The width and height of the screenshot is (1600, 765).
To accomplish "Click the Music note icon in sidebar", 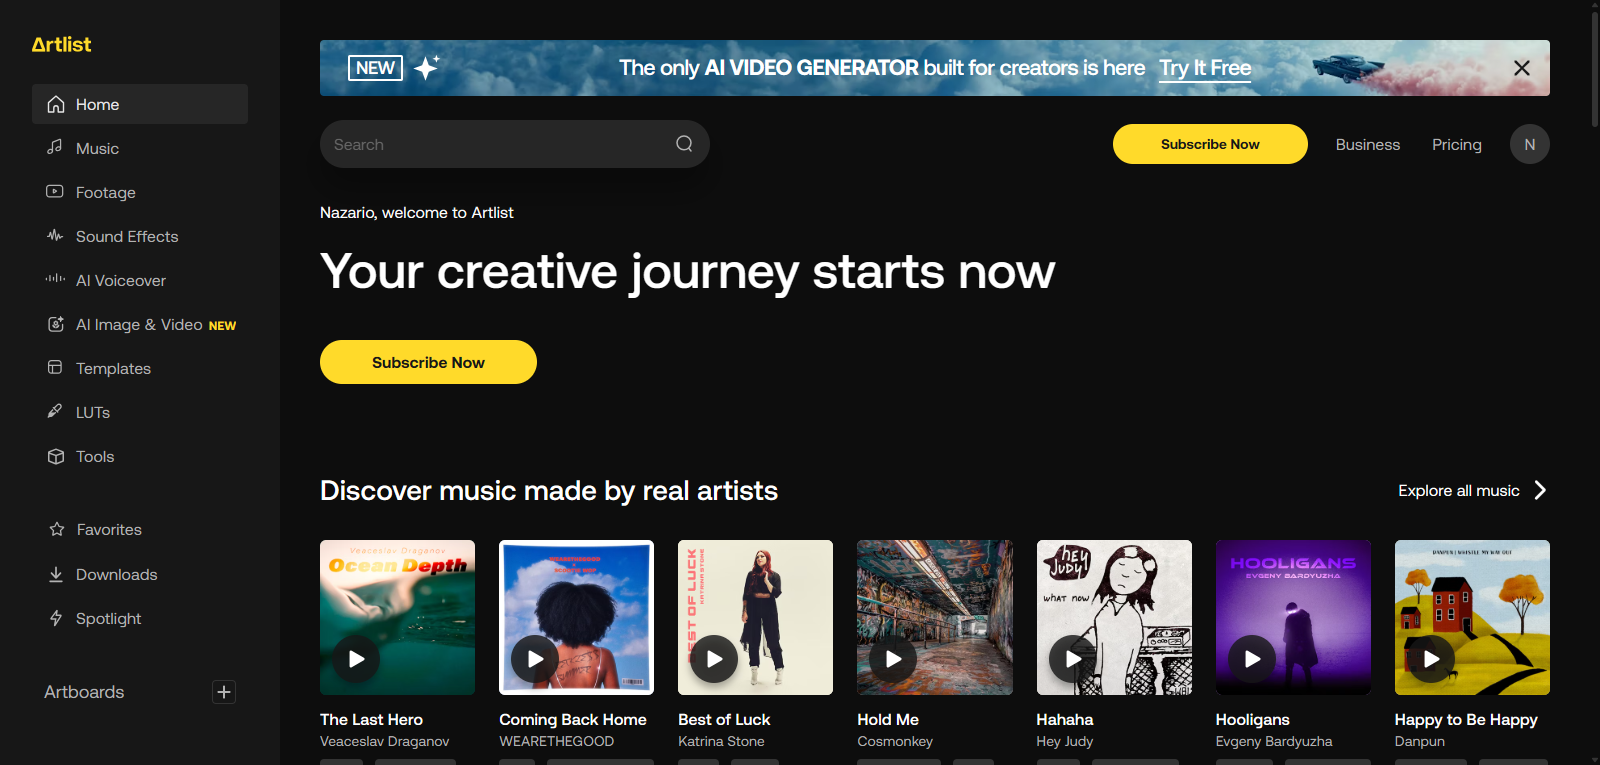I will click(x=55, y=147).
